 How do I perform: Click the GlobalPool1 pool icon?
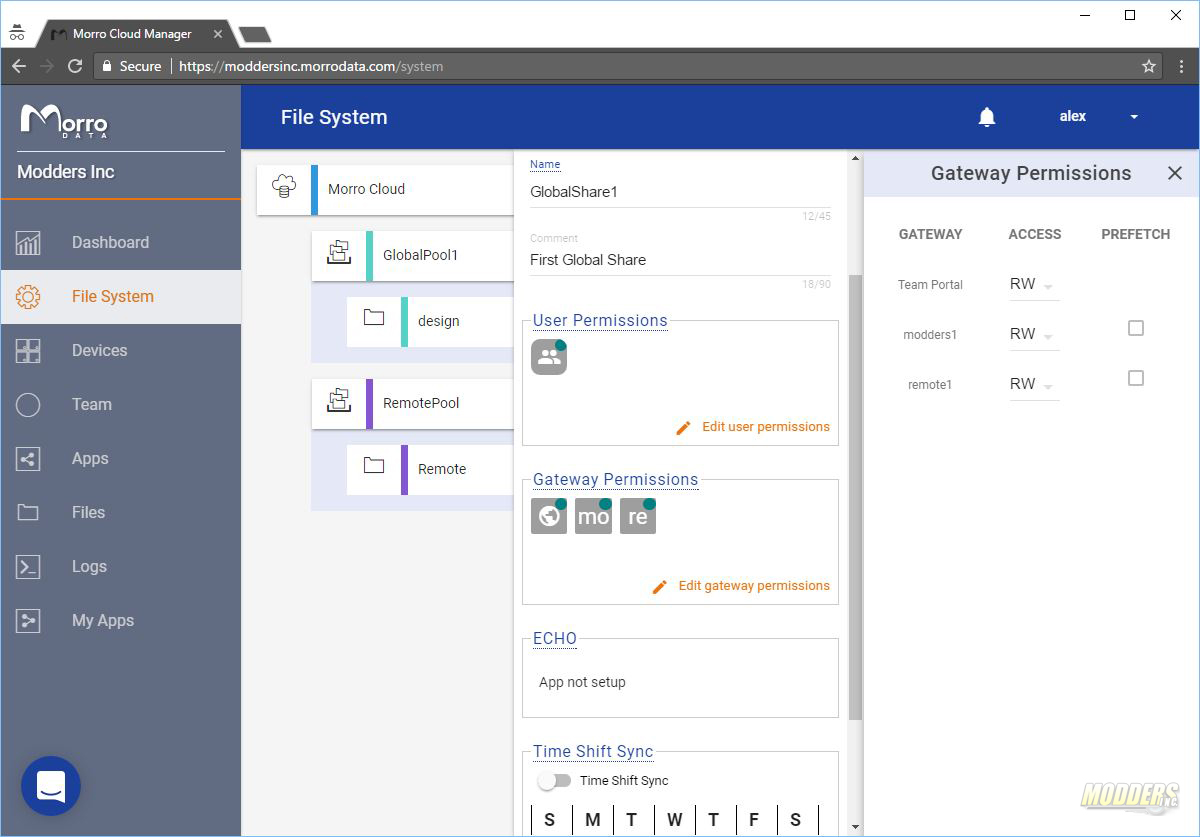click(339, 252)
